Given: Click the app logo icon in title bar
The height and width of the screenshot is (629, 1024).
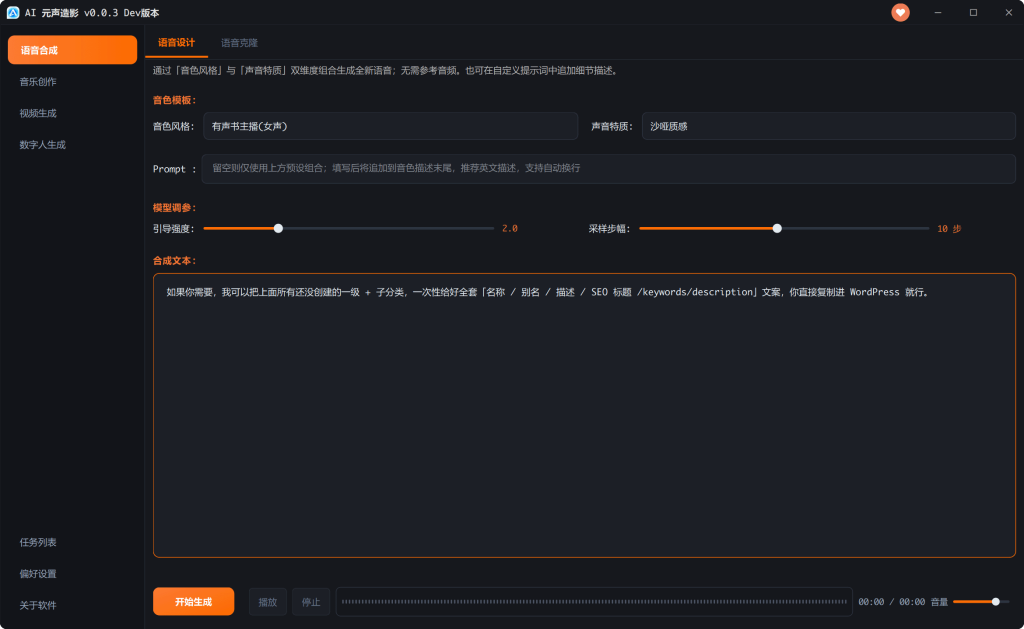Looking at the screenshot, I should coord(12,12).
